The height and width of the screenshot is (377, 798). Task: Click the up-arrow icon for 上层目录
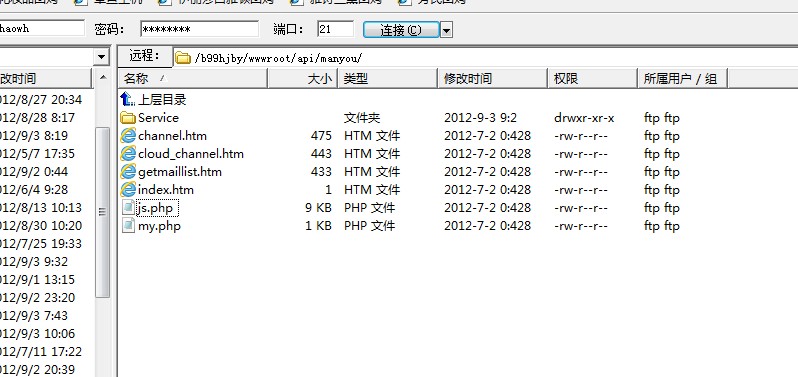click(x=127, y=99)
